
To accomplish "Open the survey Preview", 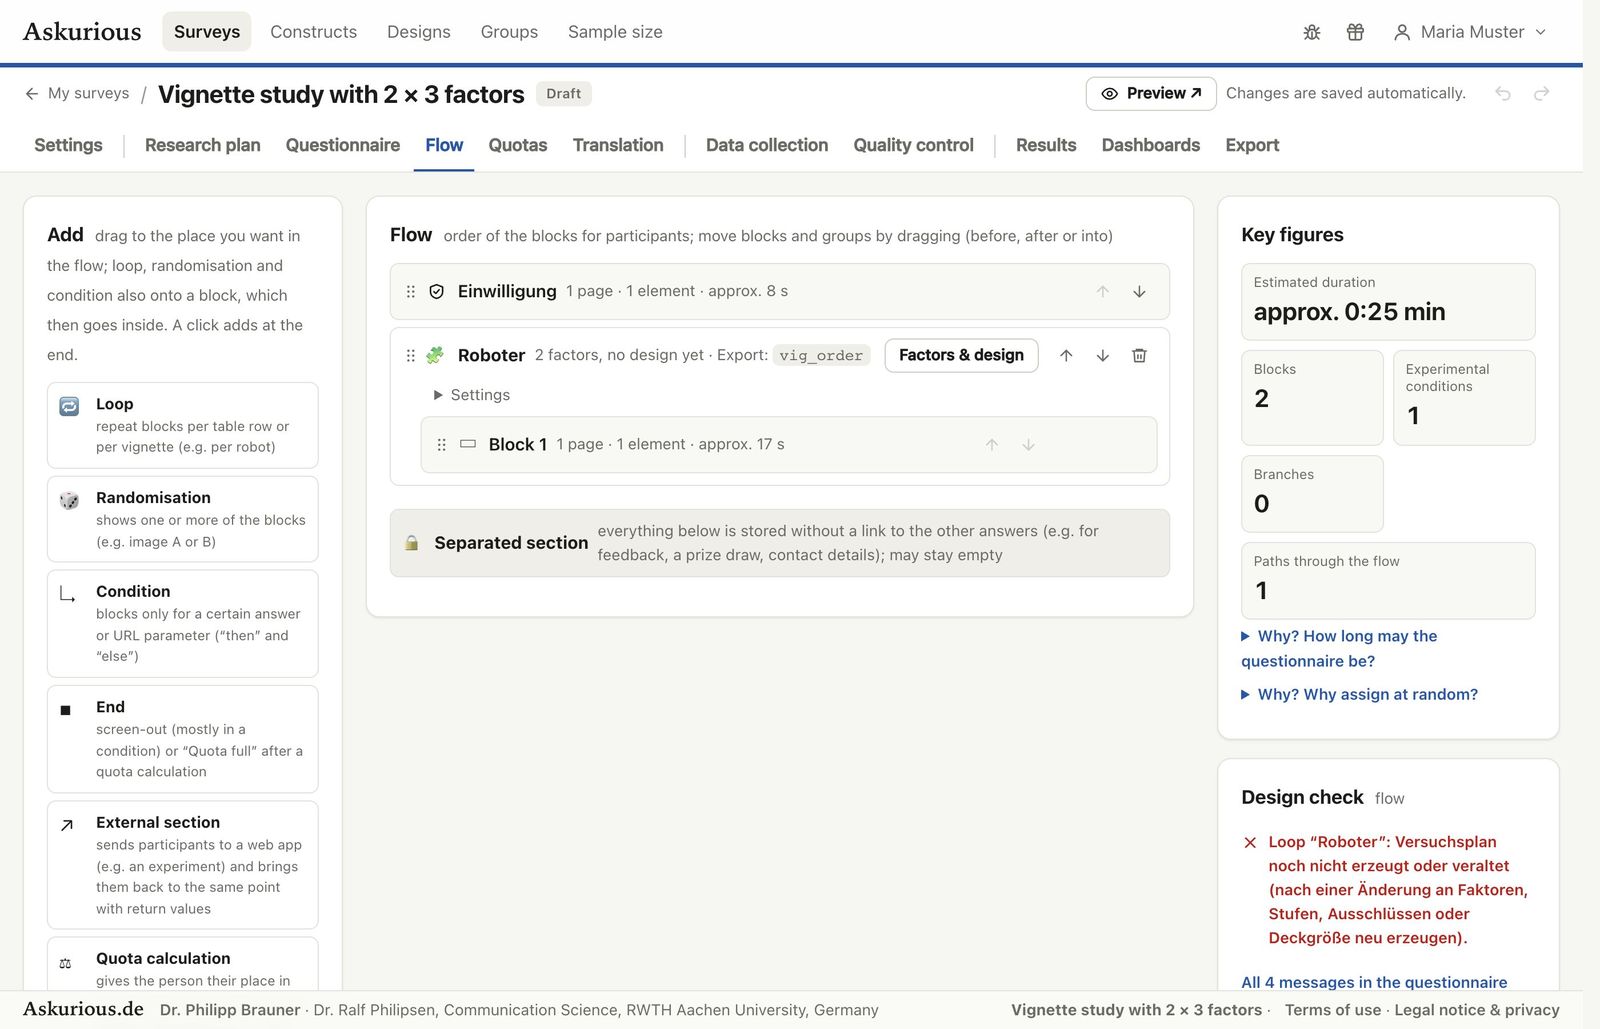I will click(1151, 93).
